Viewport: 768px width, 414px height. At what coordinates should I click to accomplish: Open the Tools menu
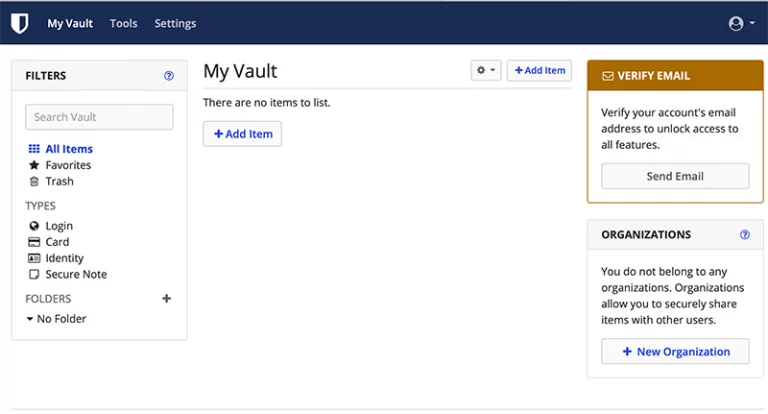coord(123,24)
